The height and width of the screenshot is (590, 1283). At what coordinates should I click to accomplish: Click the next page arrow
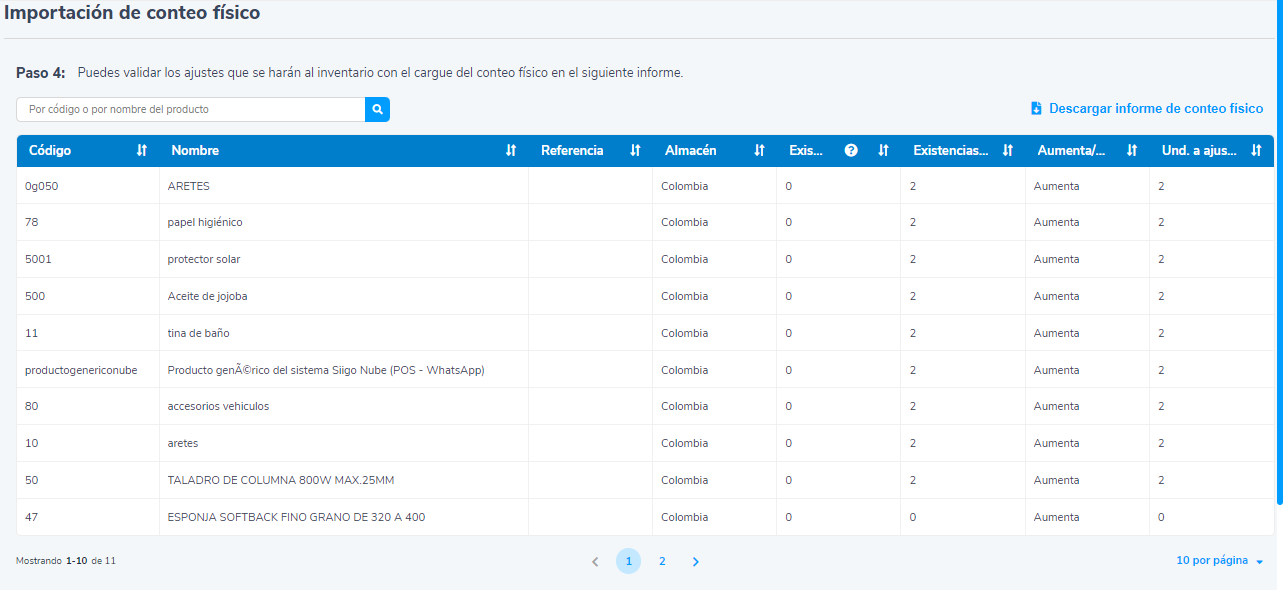[x=696, y=562]
